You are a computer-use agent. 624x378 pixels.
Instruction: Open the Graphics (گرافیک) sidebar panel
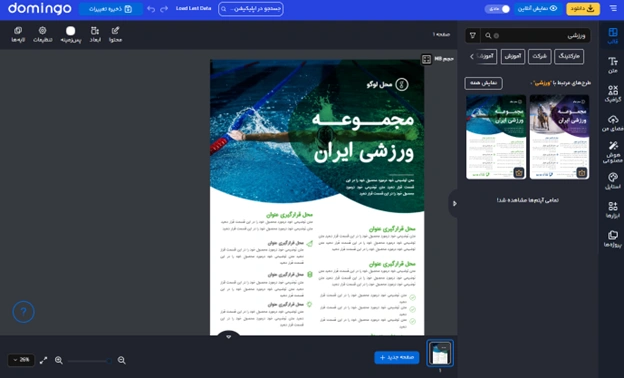[x=613, y=94]
